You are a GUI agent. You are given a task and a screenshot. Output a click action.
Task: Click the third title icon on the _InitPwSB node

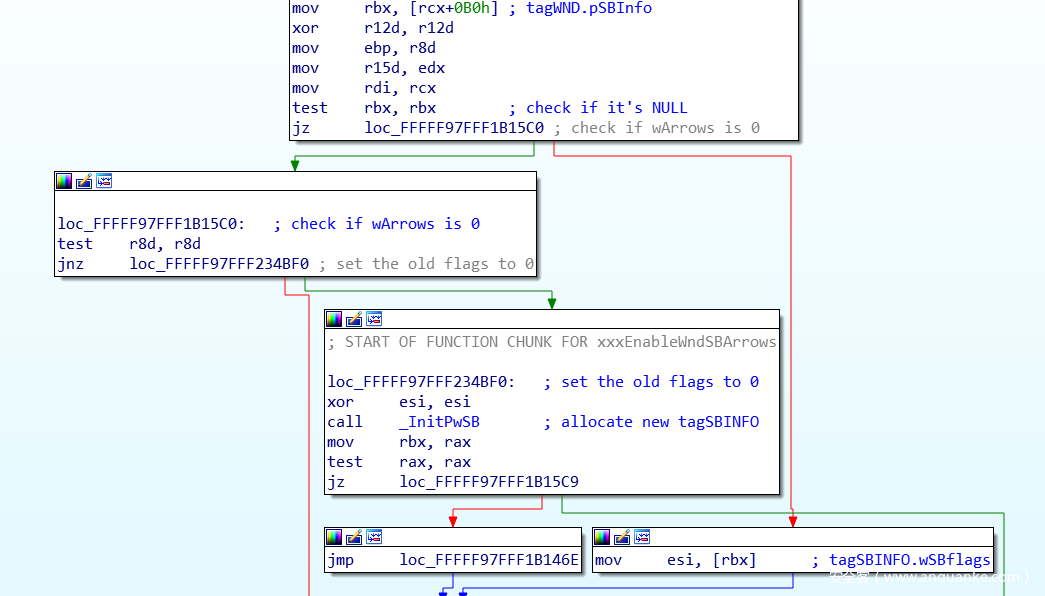[x=374, y=319]
